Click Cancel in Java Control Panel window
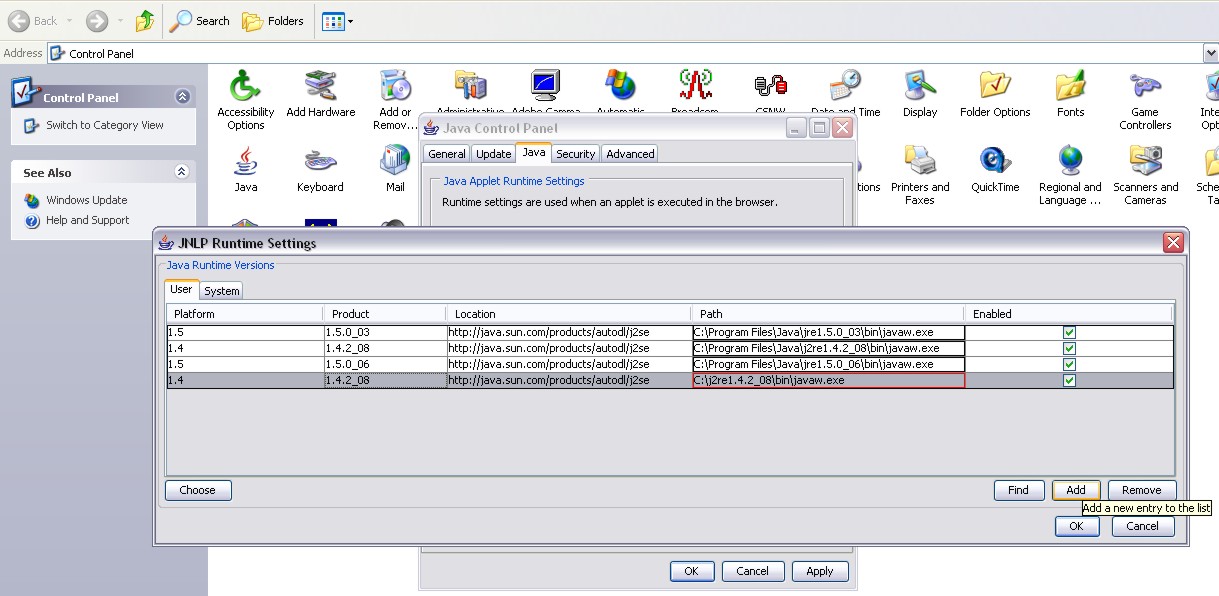The width and height of the screenshot is (1219, 596). tap(752, 571)
